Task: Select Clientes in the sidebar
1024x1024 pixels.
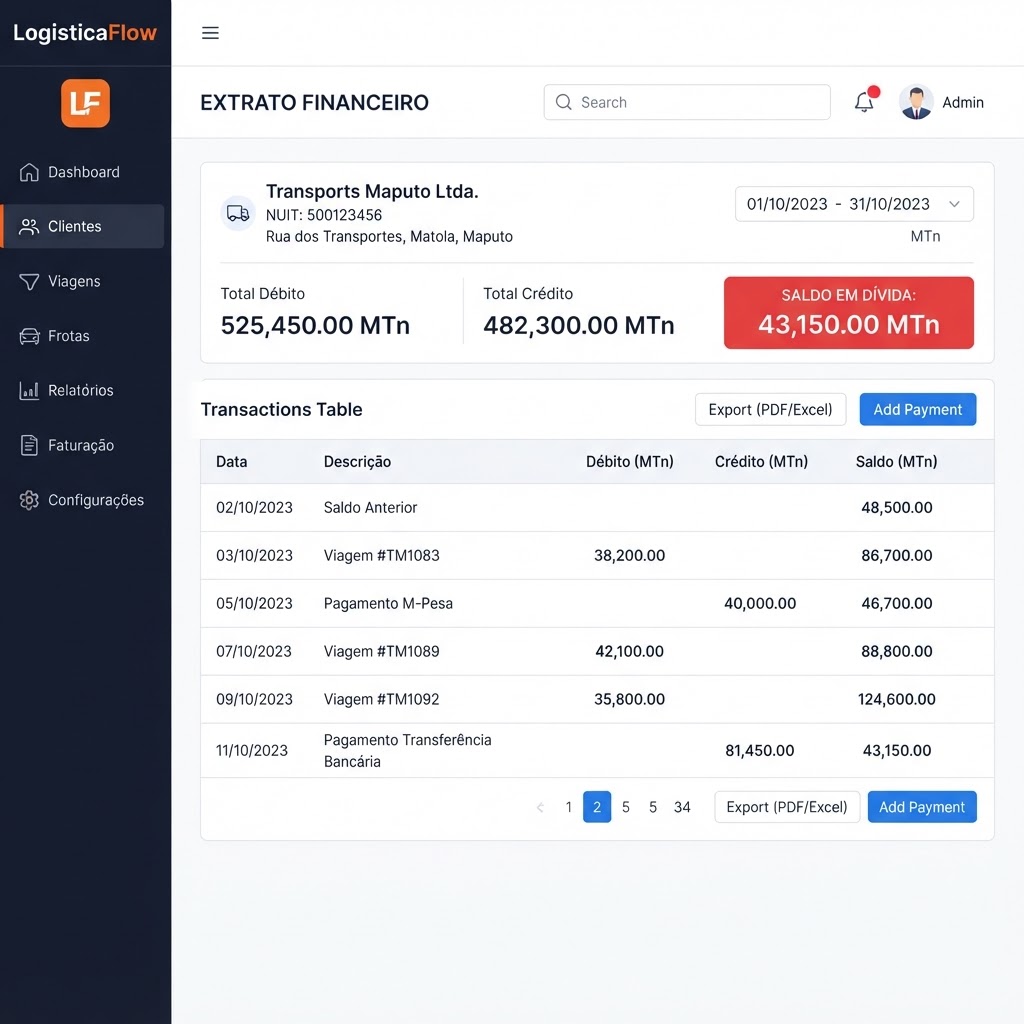Action: click(x=83, y=227)
